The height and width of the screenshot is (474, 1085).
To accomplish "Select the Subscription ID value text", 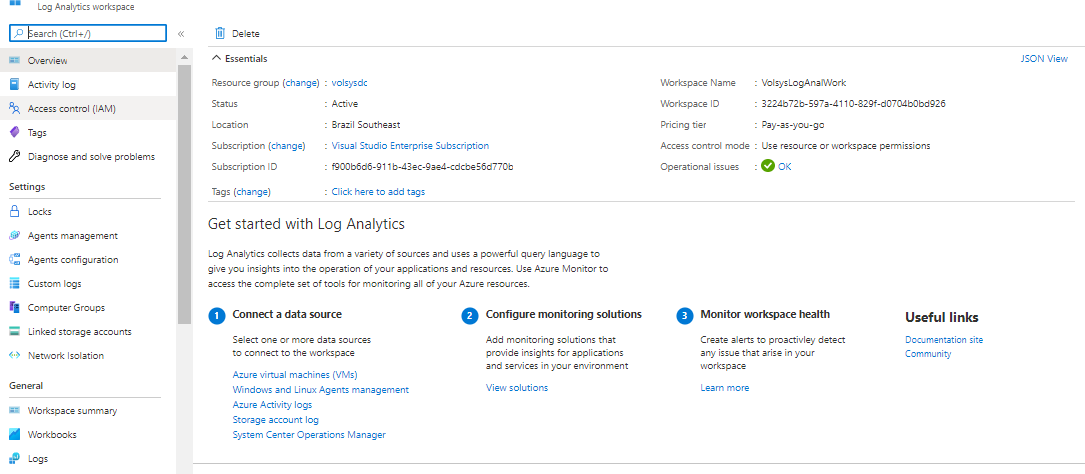I will (422, 167).
